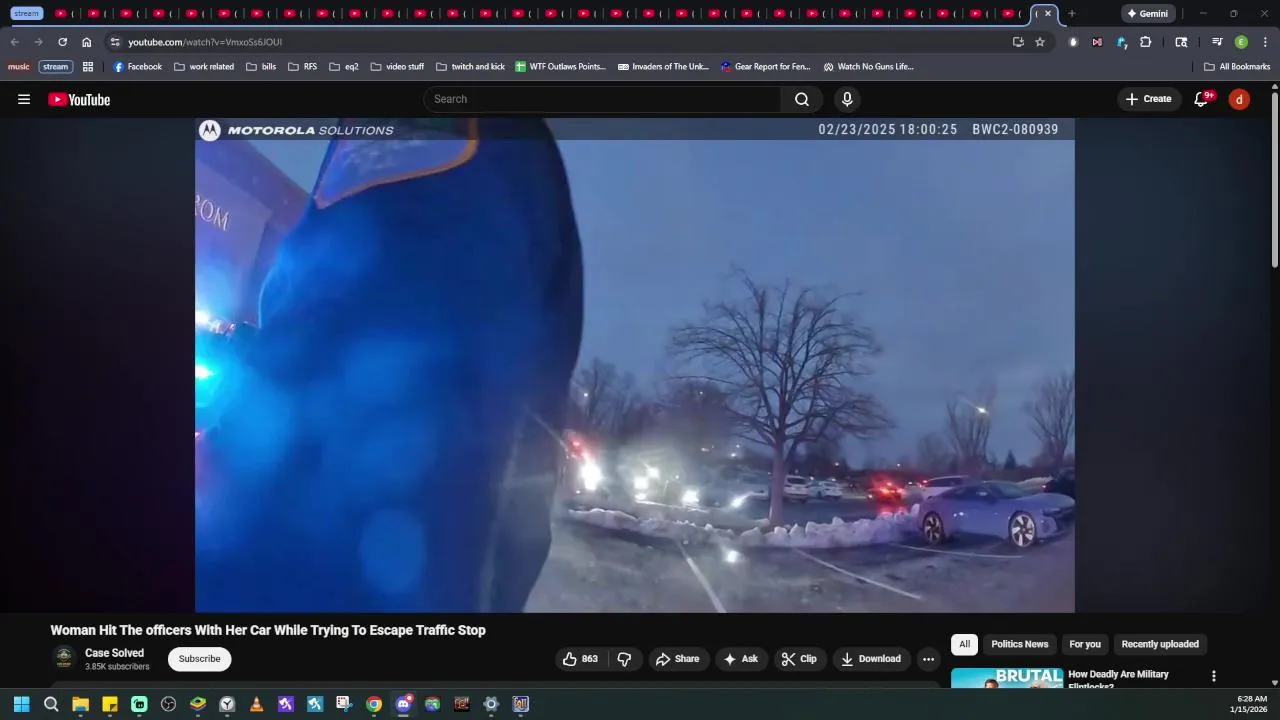Go to browser home page
Viewport: 1280px width, 720px height.
click(86, 42)
